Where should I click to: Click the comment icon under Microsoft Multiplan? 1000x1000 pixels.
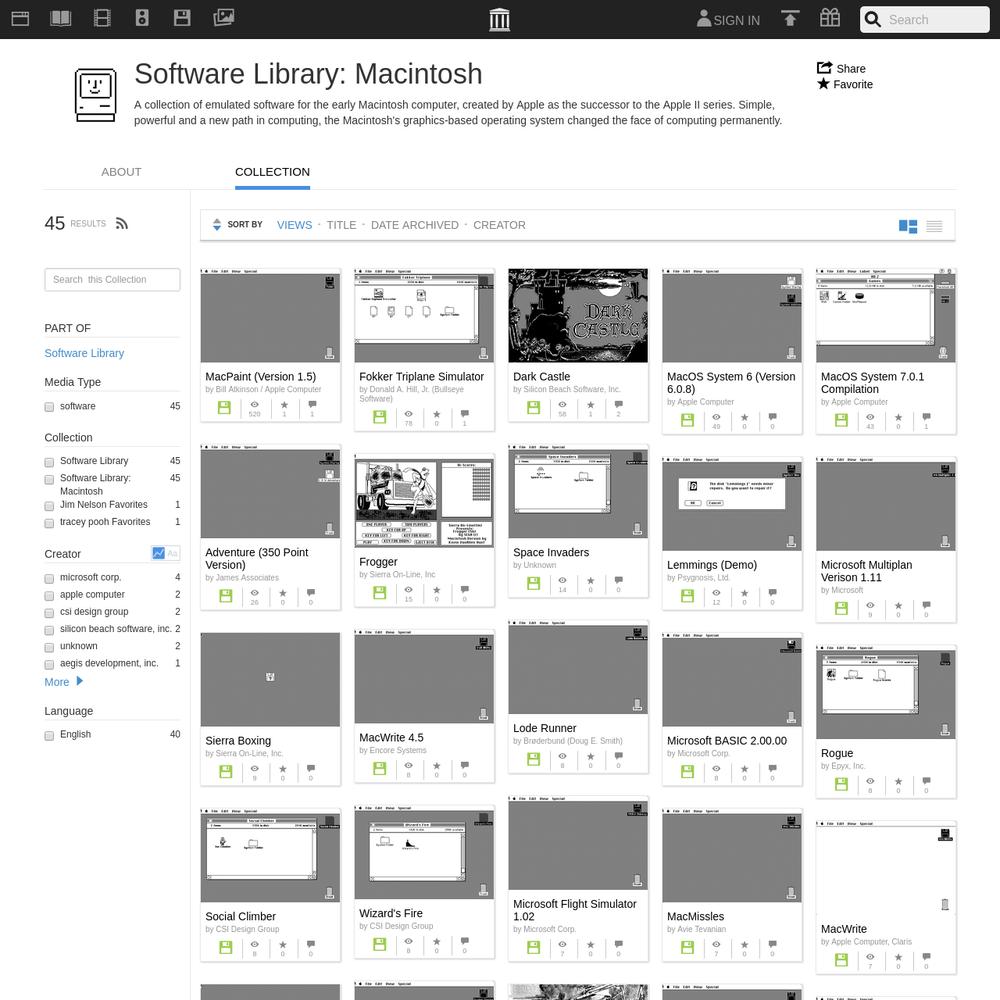[x=926, y=605]
